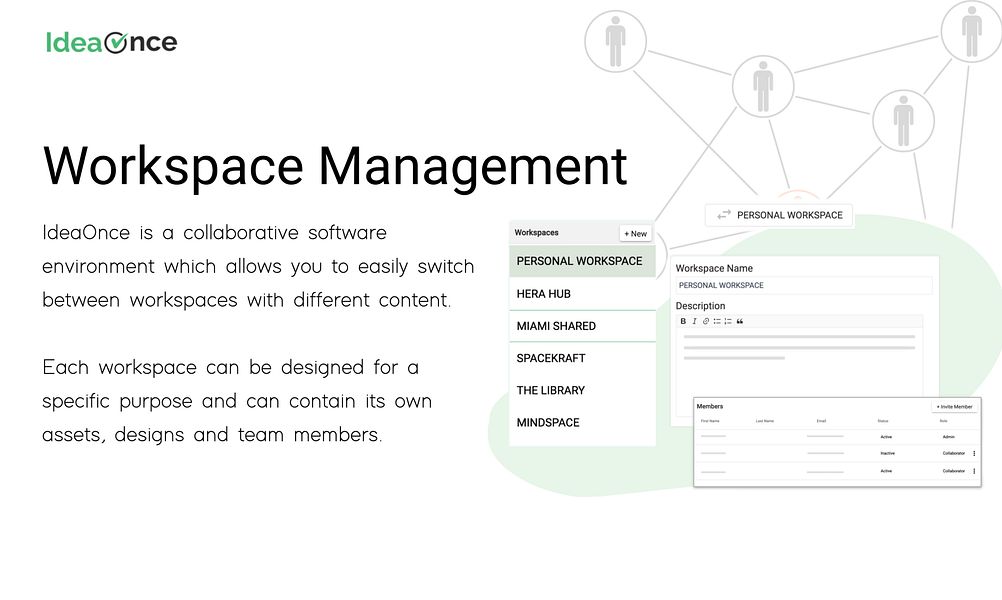Create a workspace with the + New button

(635, 234)
